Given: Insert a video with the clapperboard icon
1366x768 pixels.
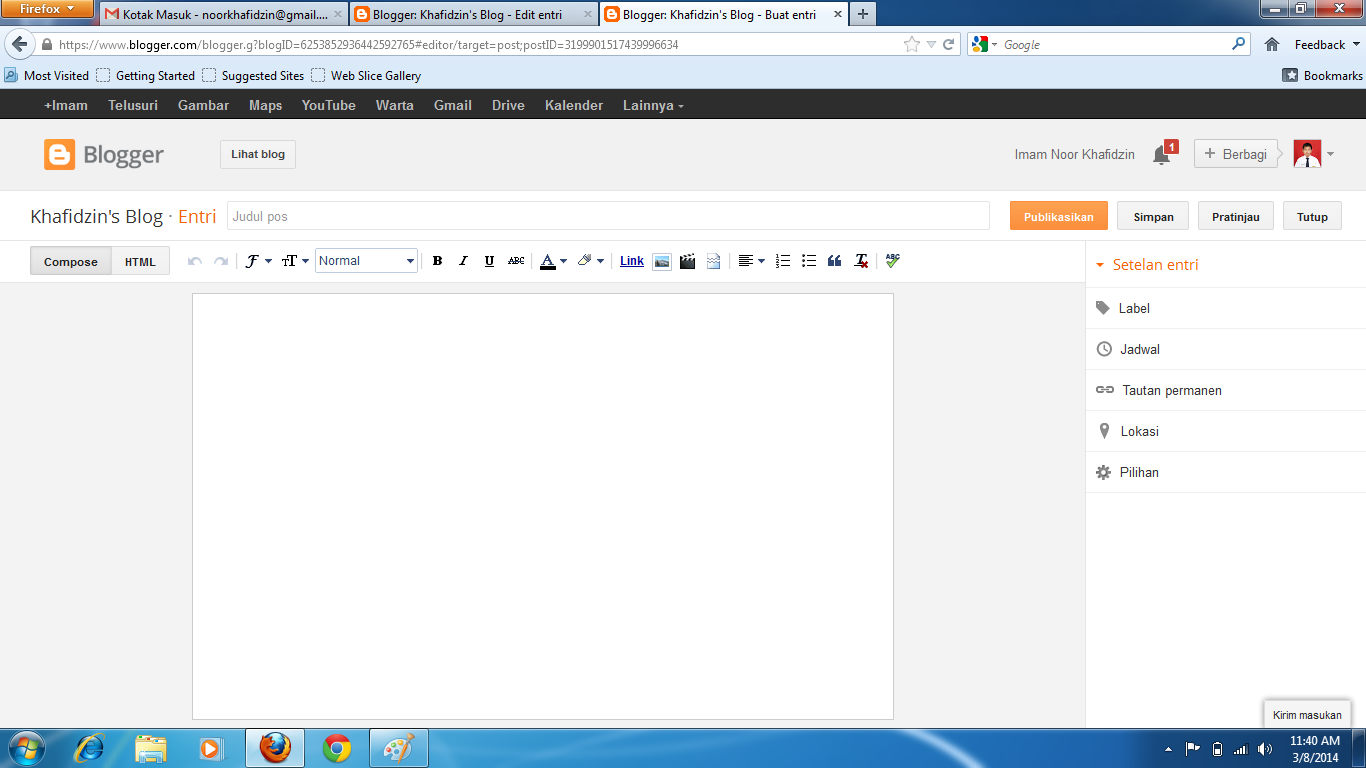Looking at the screenshot, I should 687,261.
